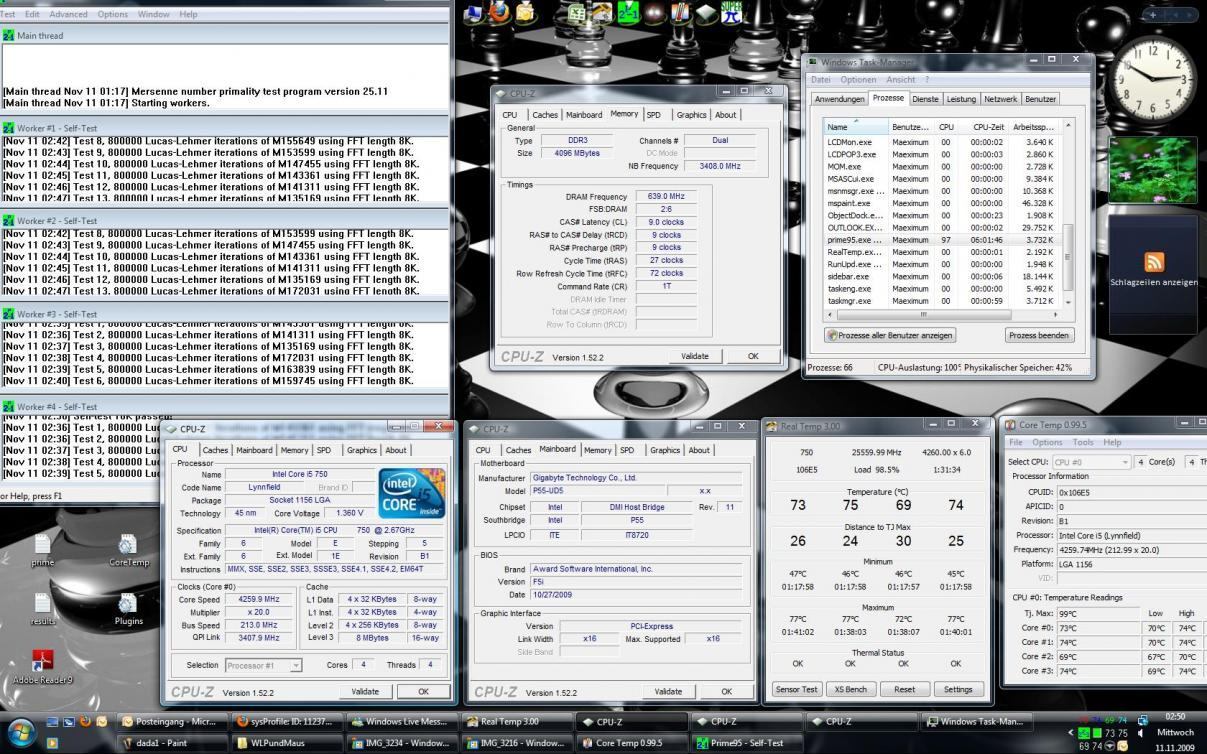Click the Task Manager process list vertical scrollbar

coord(1068,212)
